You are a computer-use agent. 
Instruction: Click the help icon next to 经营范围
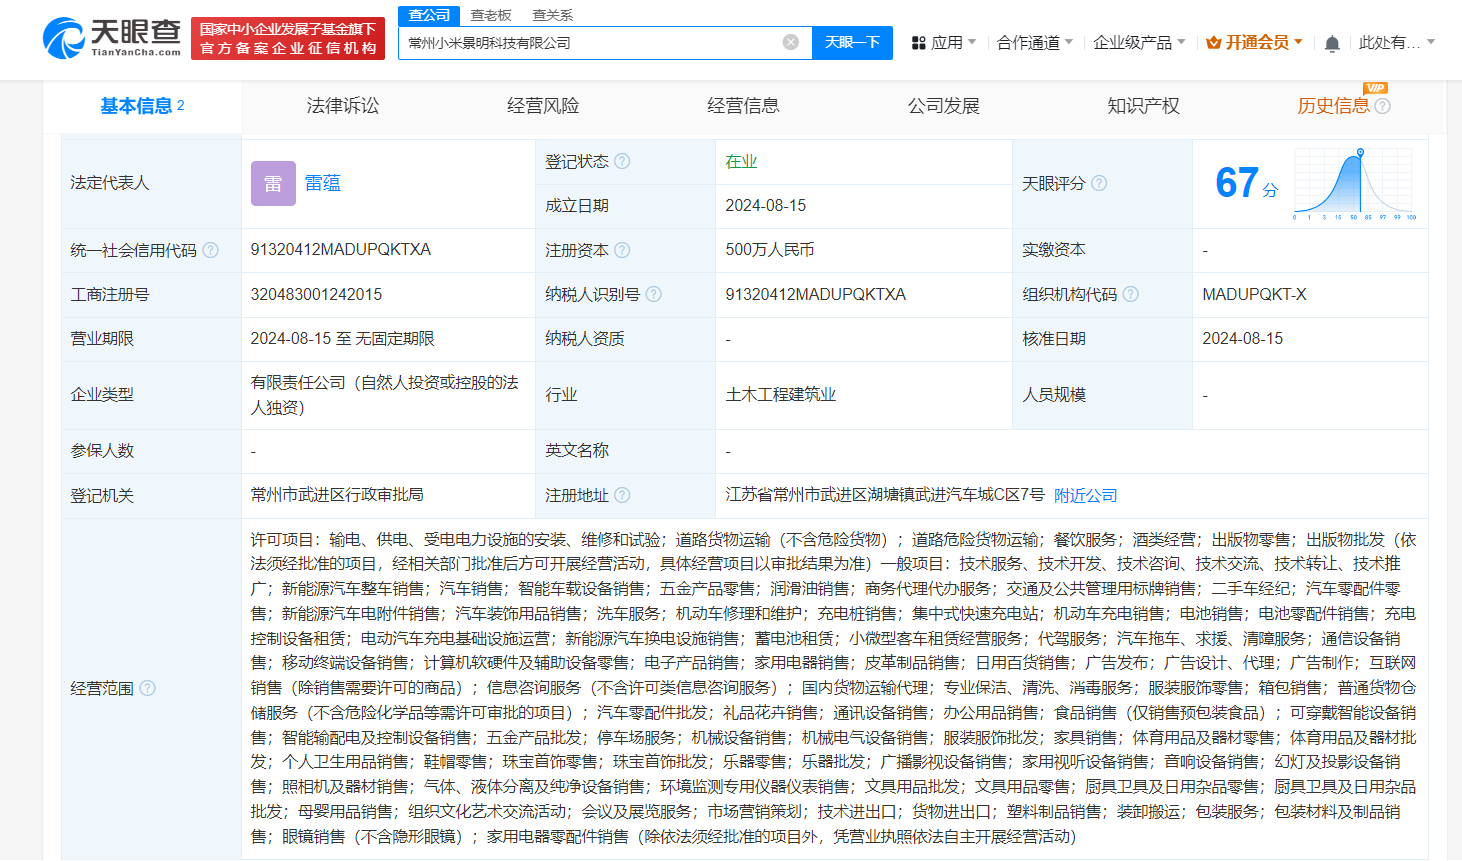147,689
